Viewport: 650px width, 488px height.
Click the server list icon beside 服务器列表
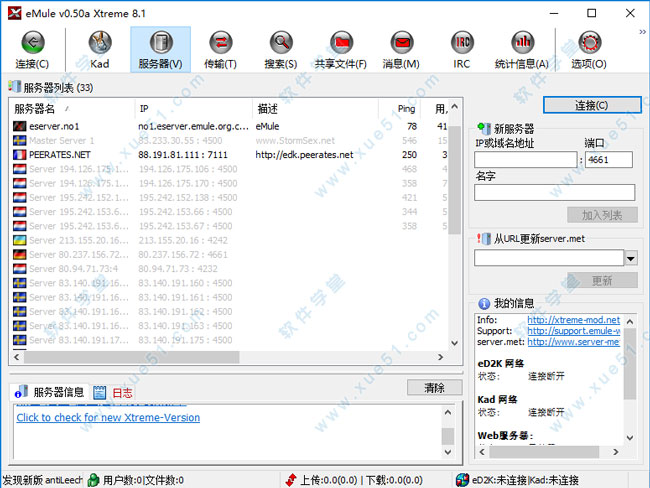[x=14, y=87]
